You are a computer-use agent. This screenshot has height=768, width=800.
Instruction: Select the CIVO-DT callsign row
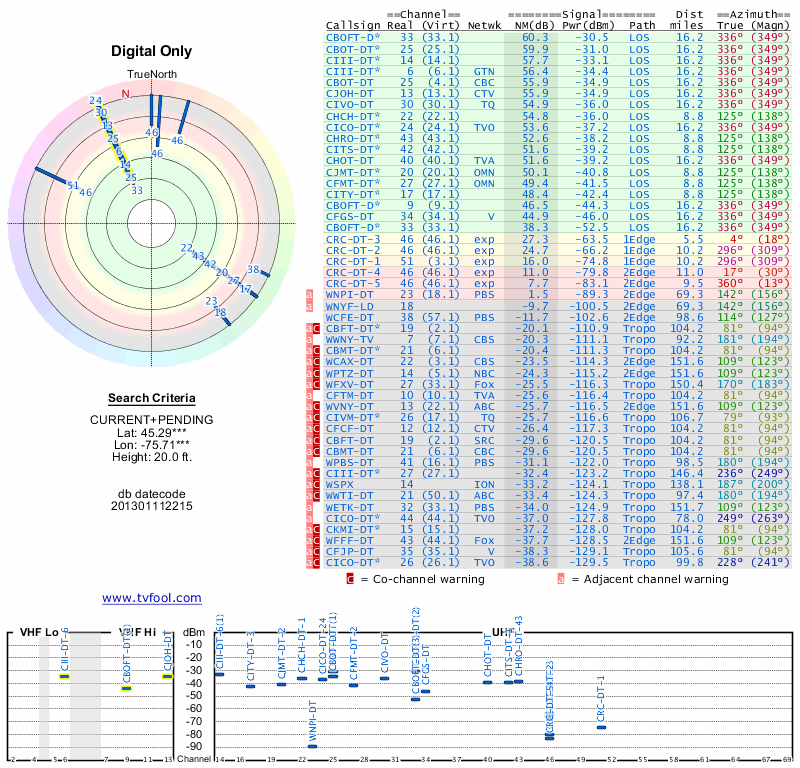point(558,105)
